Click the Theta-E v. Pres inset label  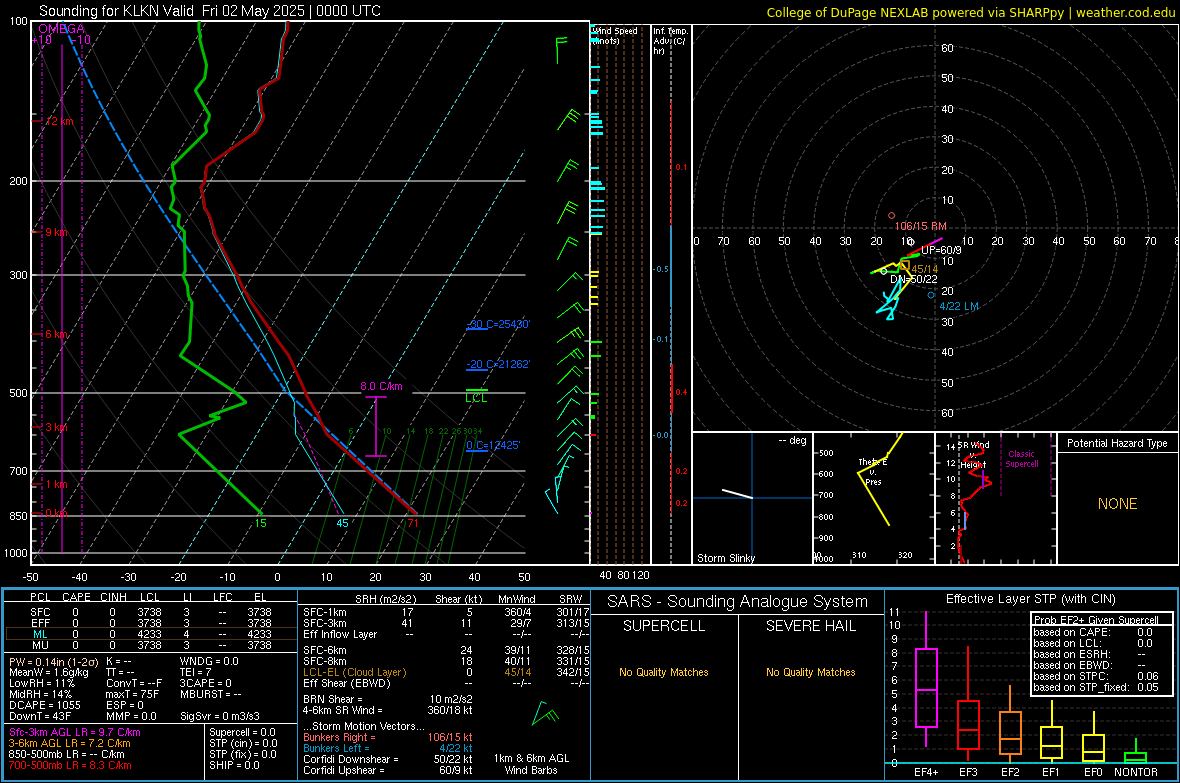coord(872,471)
